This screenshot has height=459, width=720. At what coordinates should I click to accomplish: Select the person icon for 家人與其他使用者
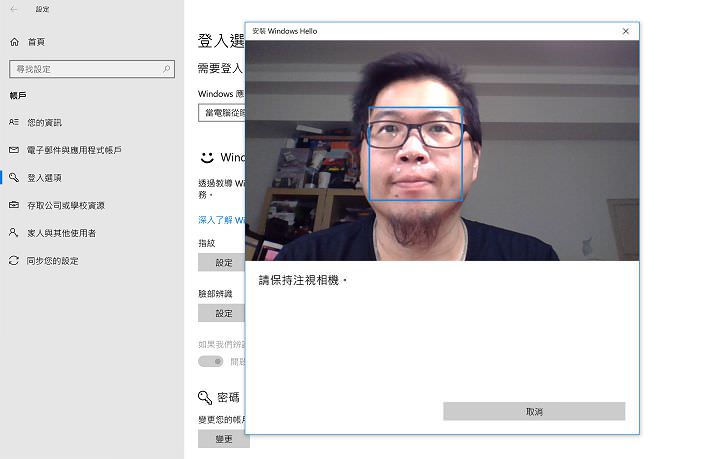pyautogui.click(x=14, y=233)
